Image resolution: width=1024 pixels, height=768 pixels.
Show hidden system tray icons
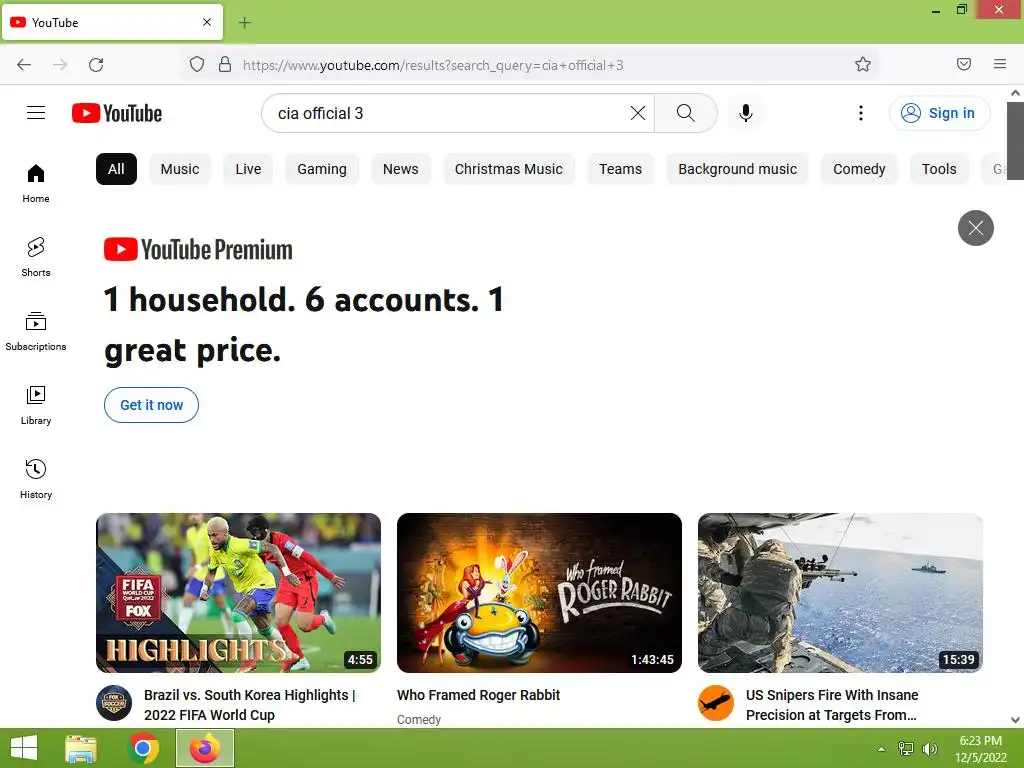(x=882, y=749)
